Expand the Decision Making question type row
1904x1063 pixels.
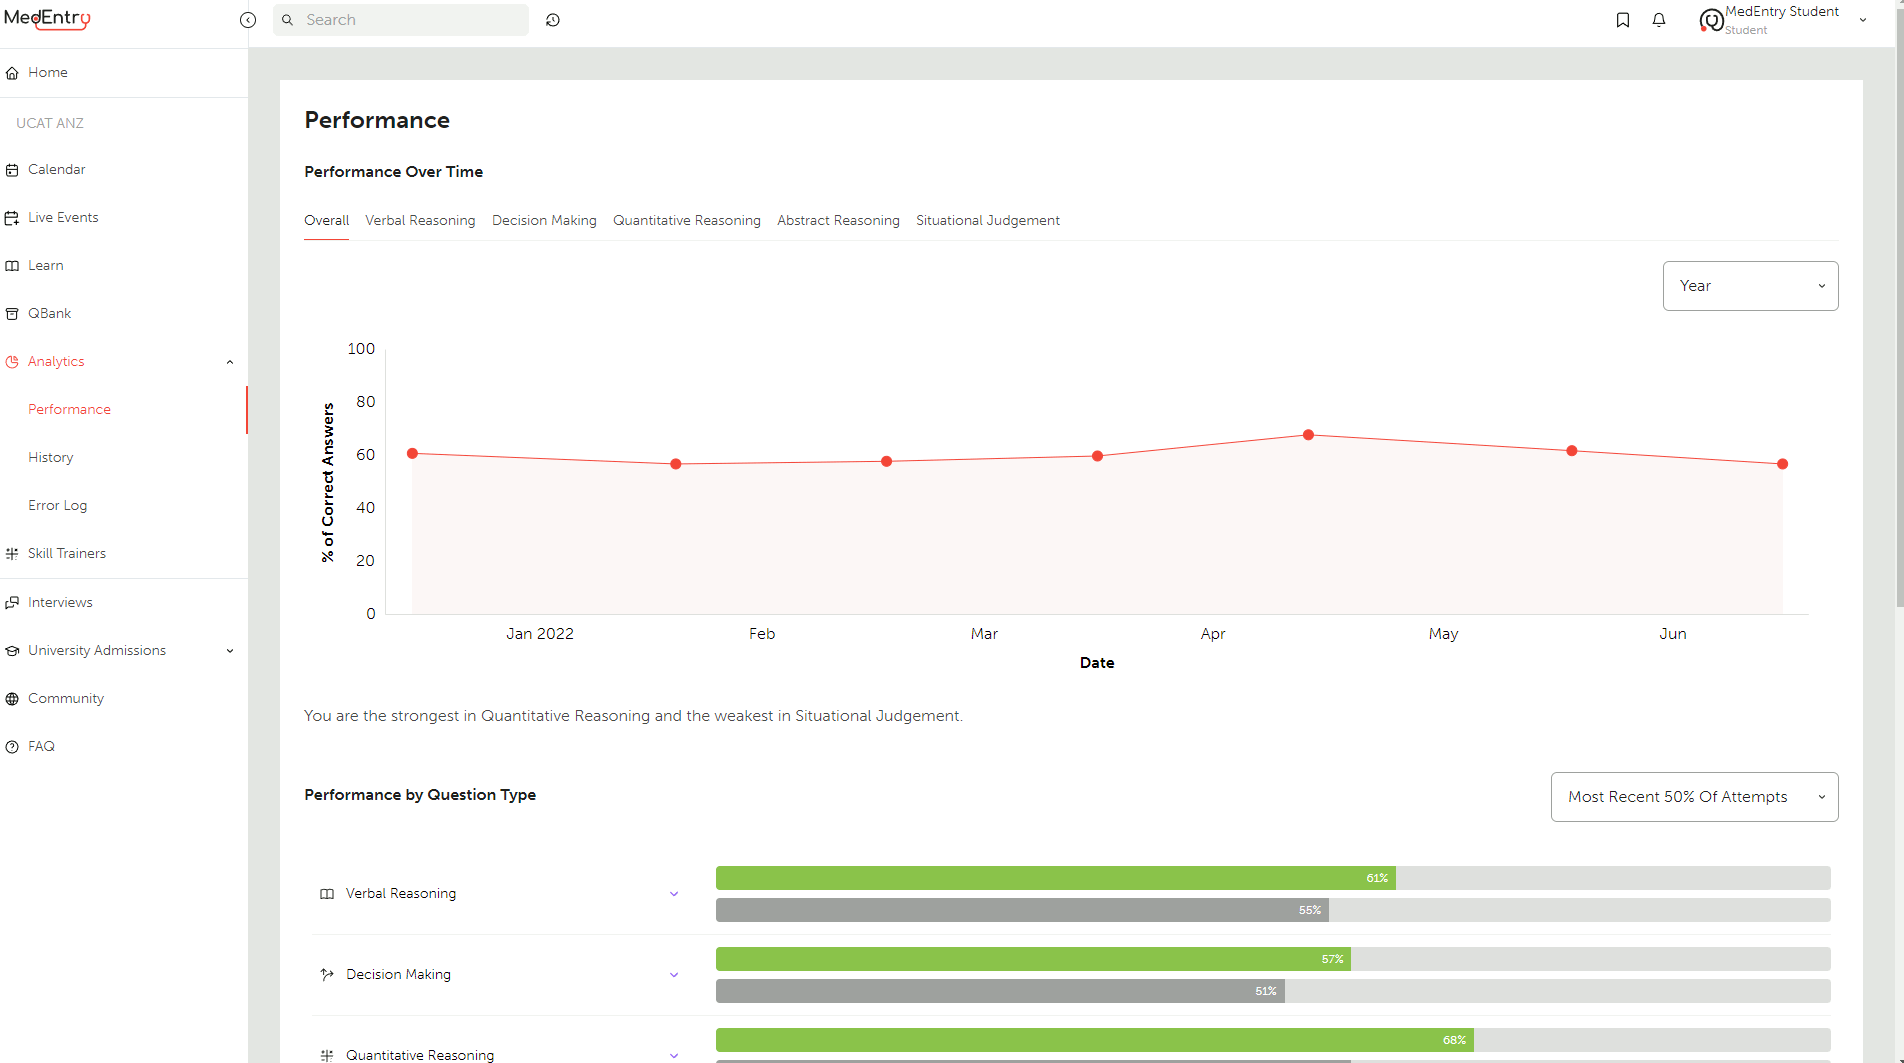tap(674, 975)
